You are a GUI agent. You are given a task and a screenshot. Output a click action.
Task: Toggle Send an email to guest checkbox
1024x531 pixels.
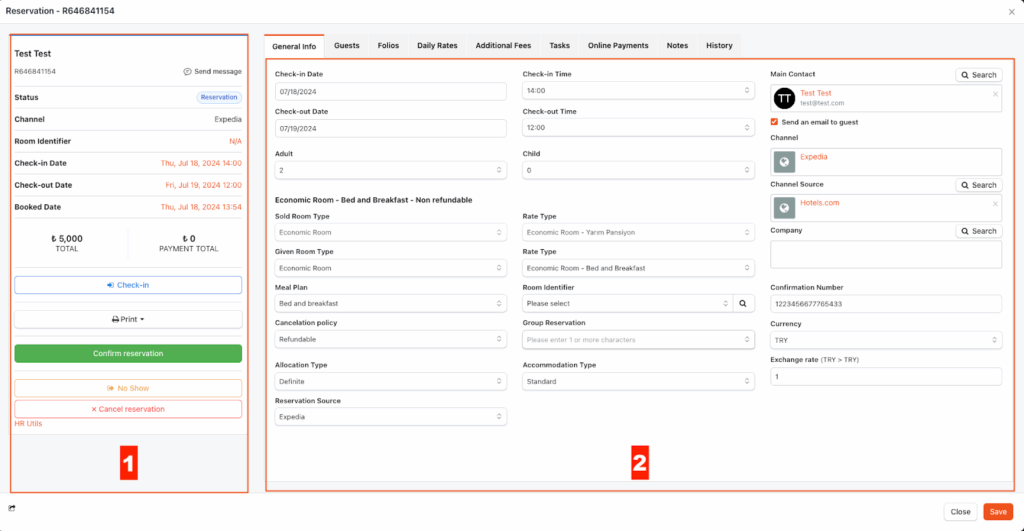point(774,122)
